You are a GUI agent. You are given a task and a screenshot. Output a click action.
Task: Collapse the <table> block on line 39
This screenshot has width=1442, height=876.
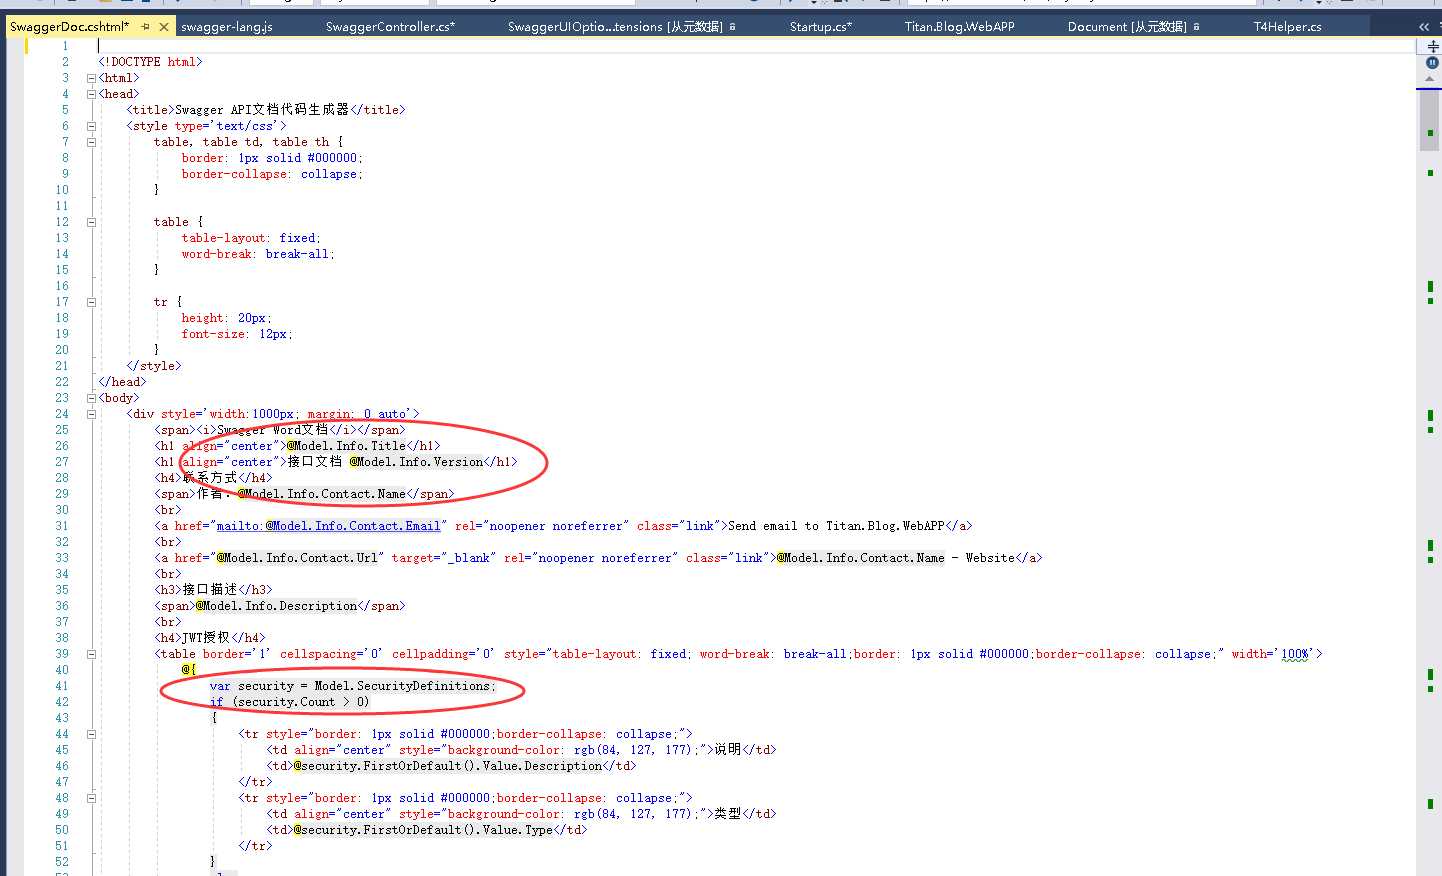click(91, 654)
